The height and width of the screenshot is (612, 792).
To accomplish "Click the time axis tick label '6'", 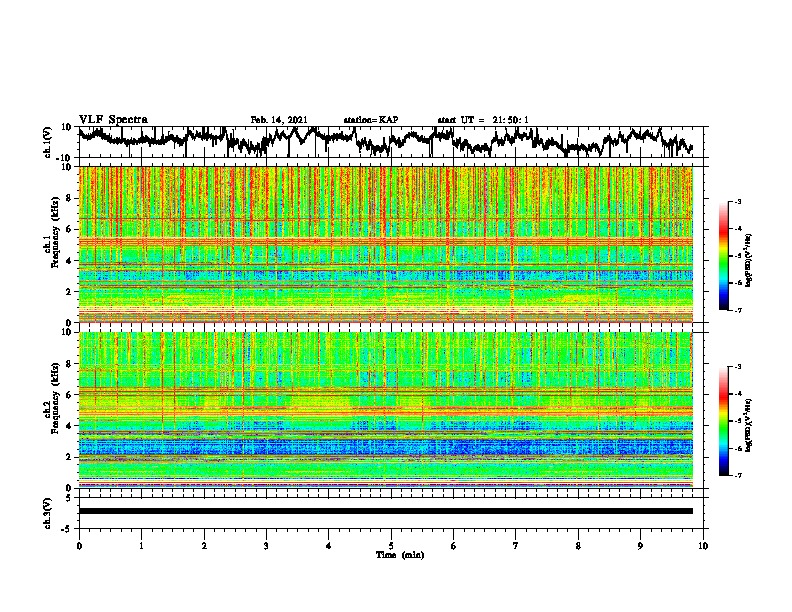I will point(454,546).
